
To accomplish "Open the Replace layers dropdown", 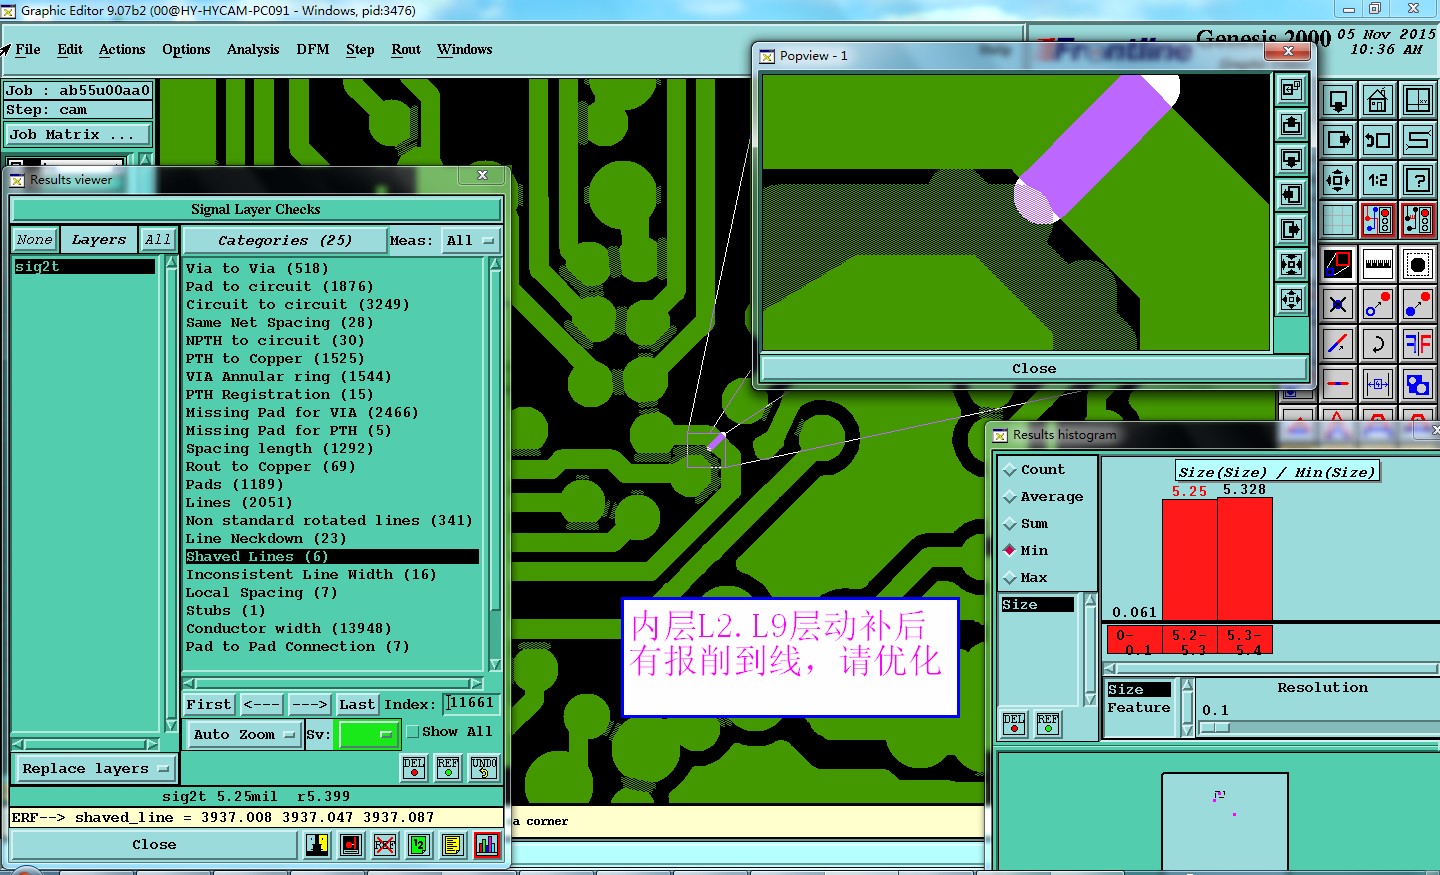I will (95, 769).
